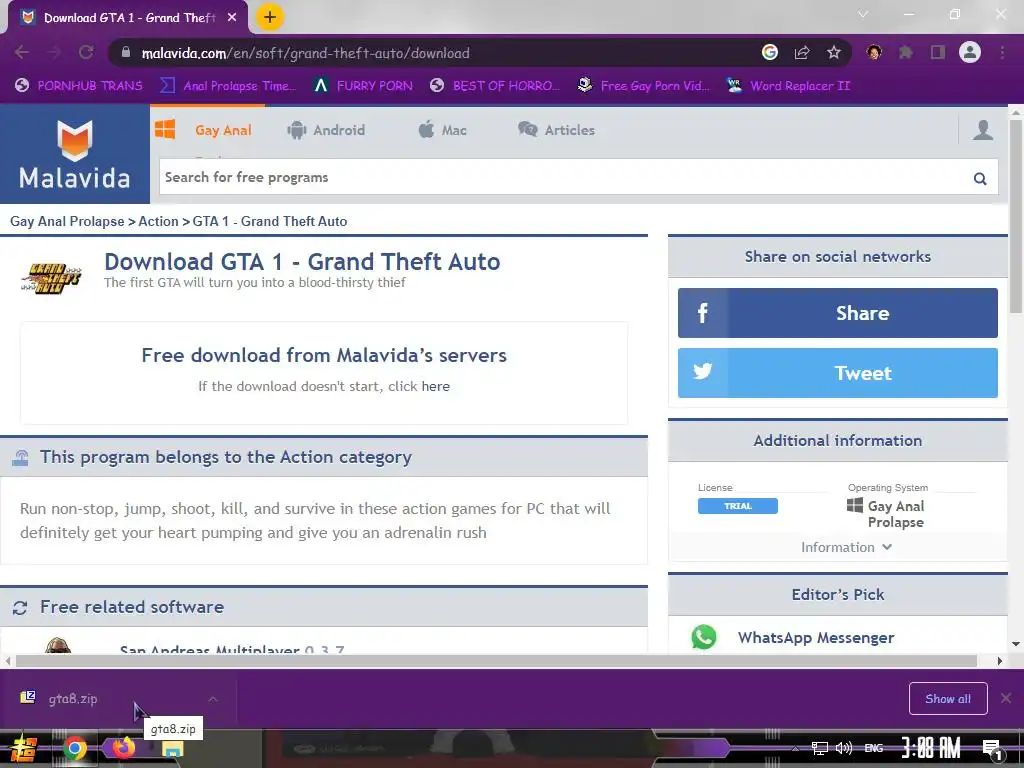The width and height of the screenshot is (1024, 768).
Task: Open the Chrome three-dot menu
Action: coord(1002,52)
